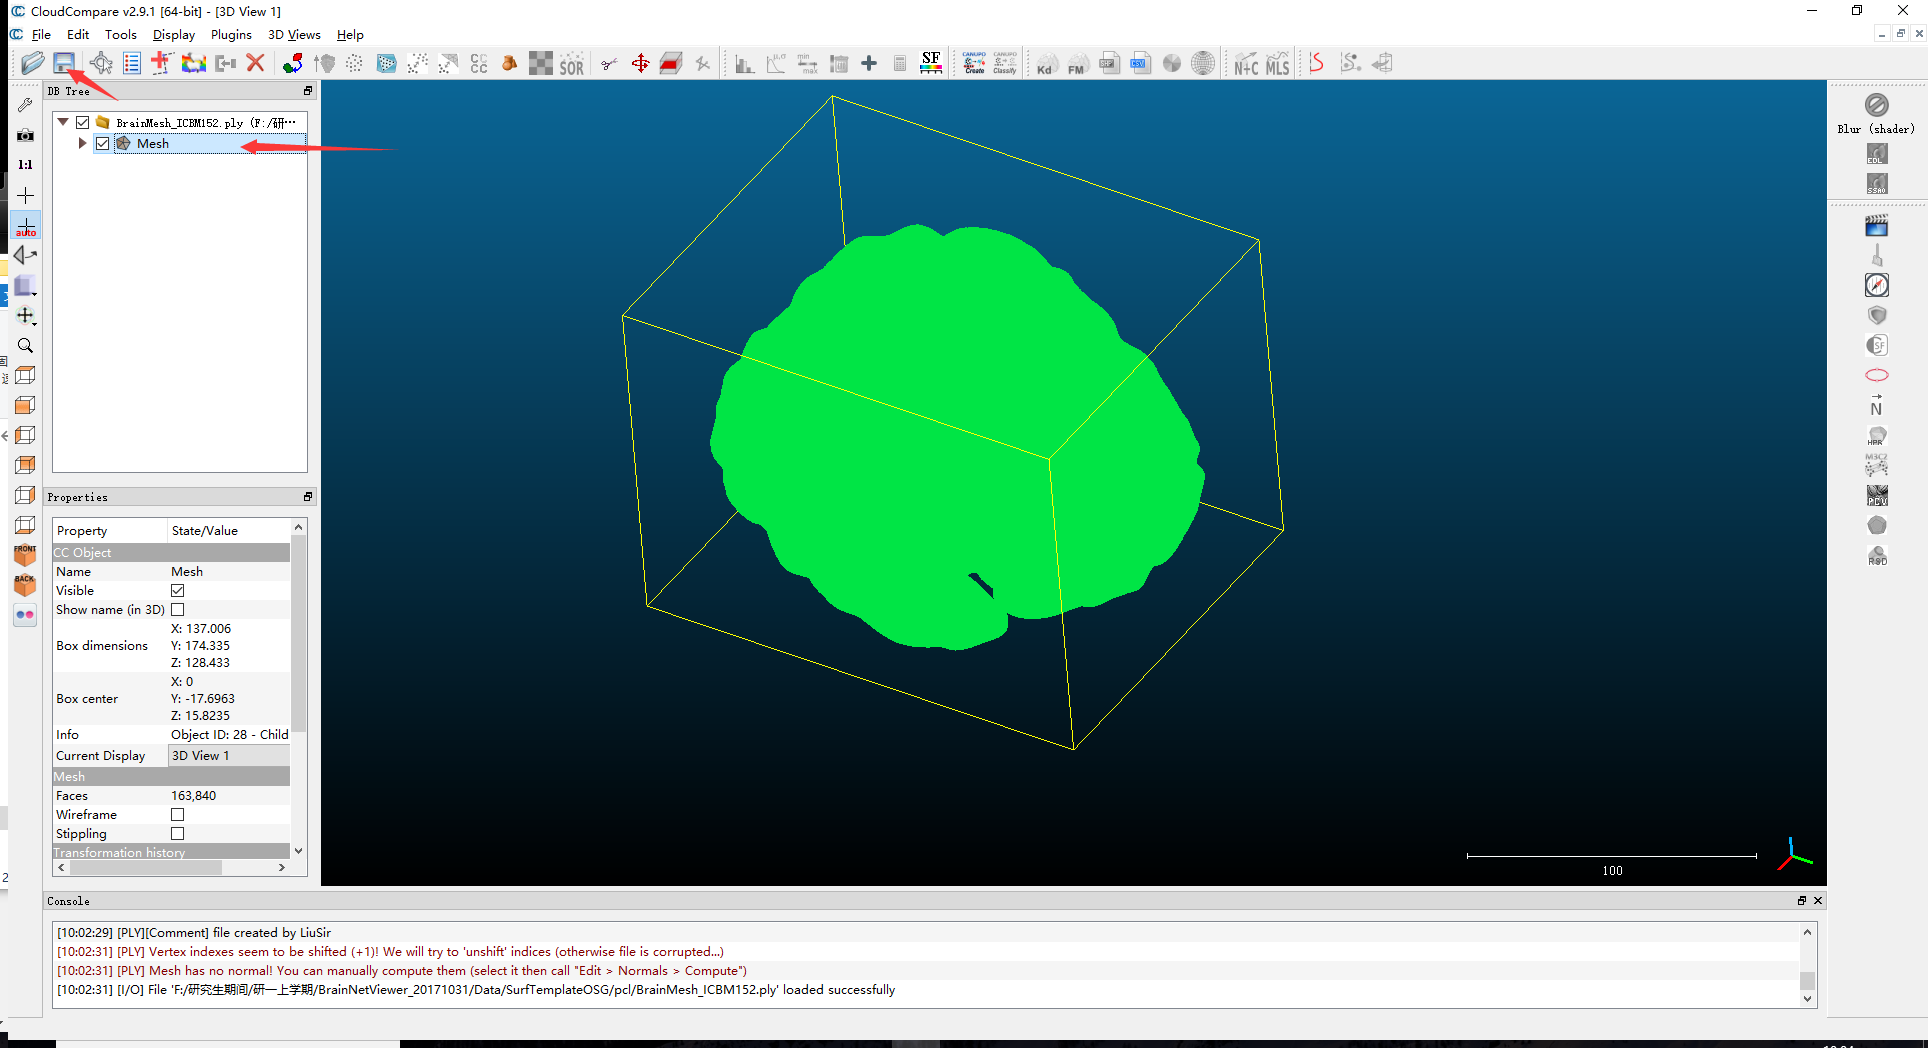Viewport: 1928px width, 1048px height.
Task: Click the SOR filter icon
Action: tap(572, 63)
